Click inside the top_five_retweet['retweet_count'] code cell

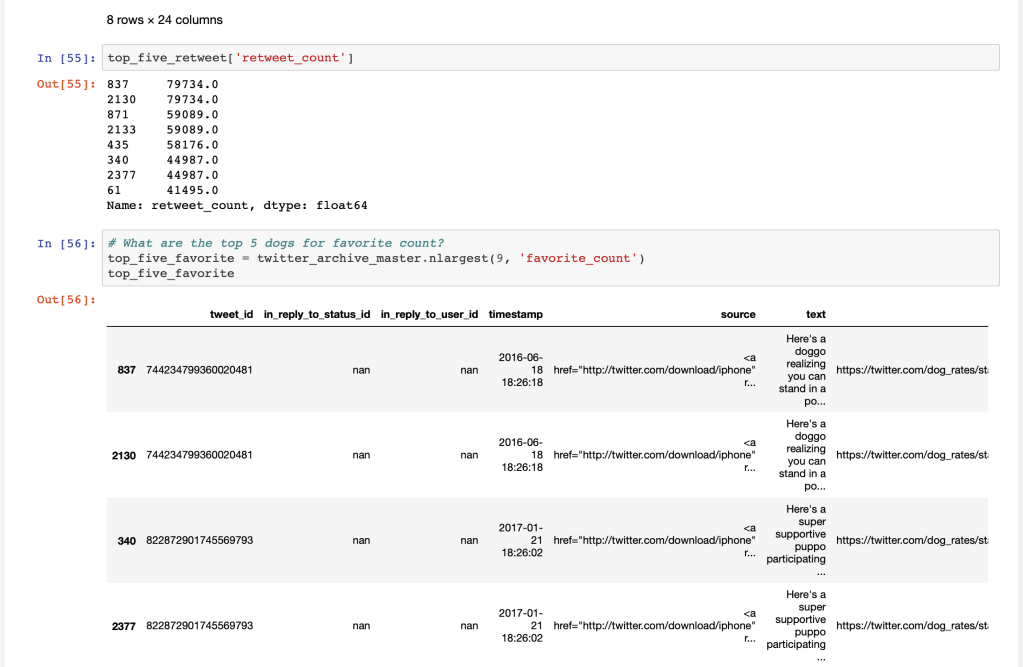point(550,58)
